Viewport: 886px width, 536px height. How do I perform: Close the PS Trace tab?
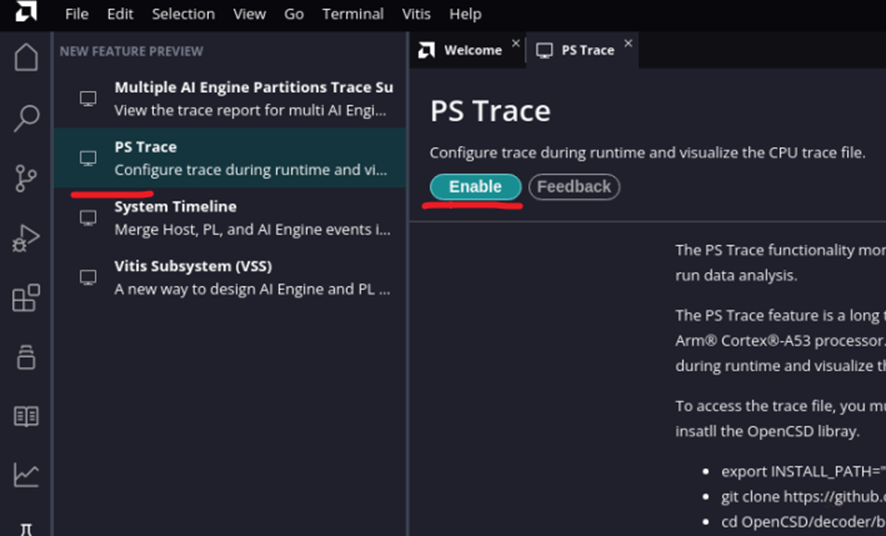pyautogui.click(x=628, y=44)
